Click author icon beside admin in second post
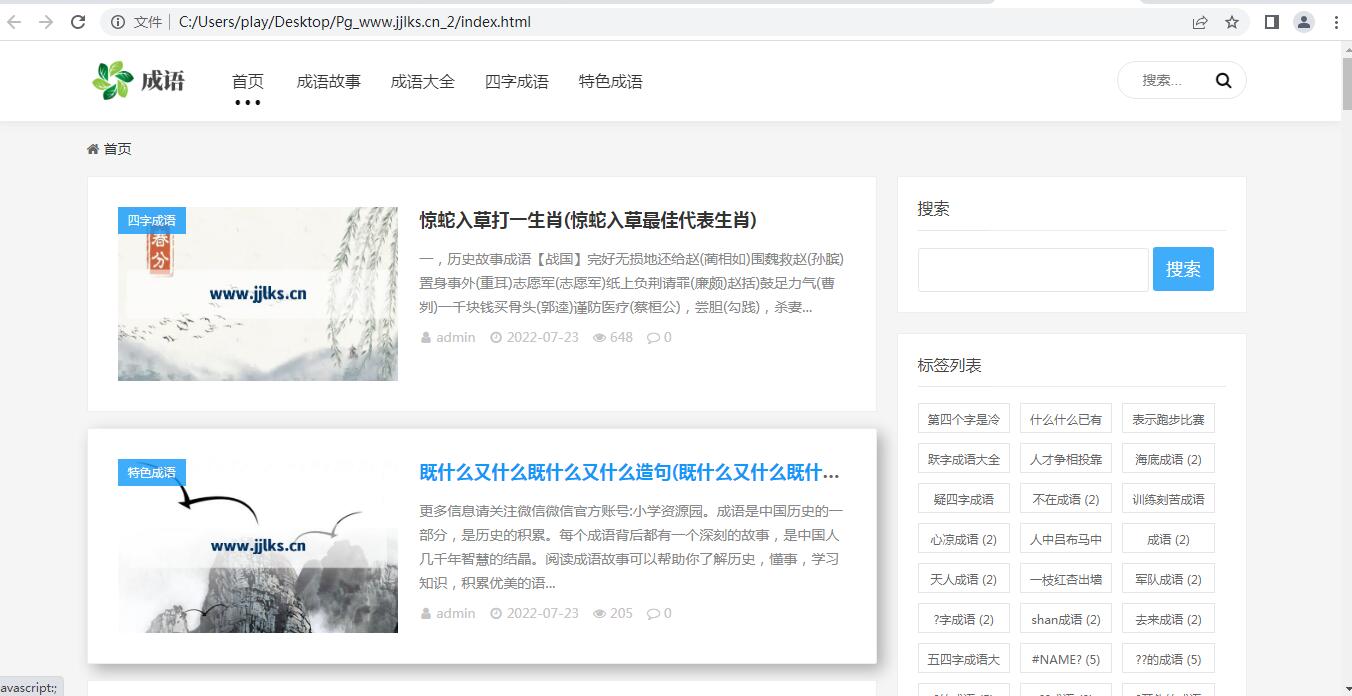The height and width of the screenshot is (696, 1352). [x=426, y=614]
